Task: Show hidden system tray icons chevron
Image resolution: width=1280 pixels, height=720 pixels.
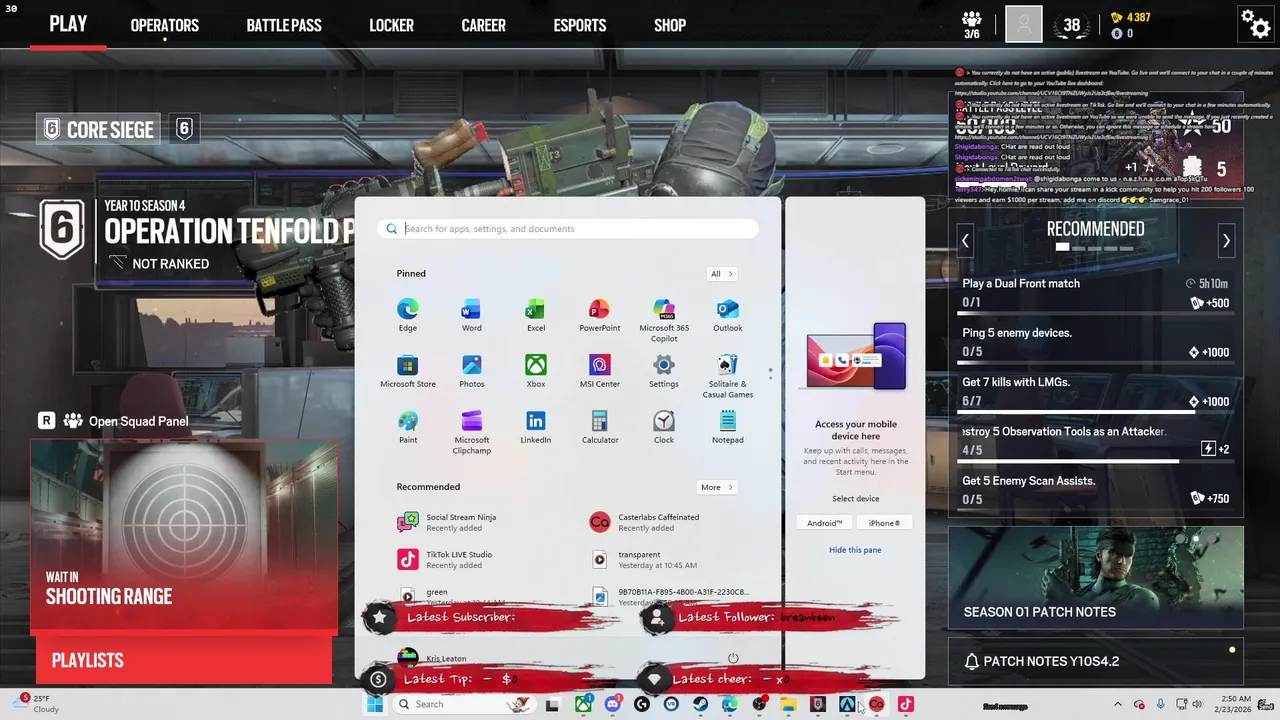Action: click(1118, 704)
